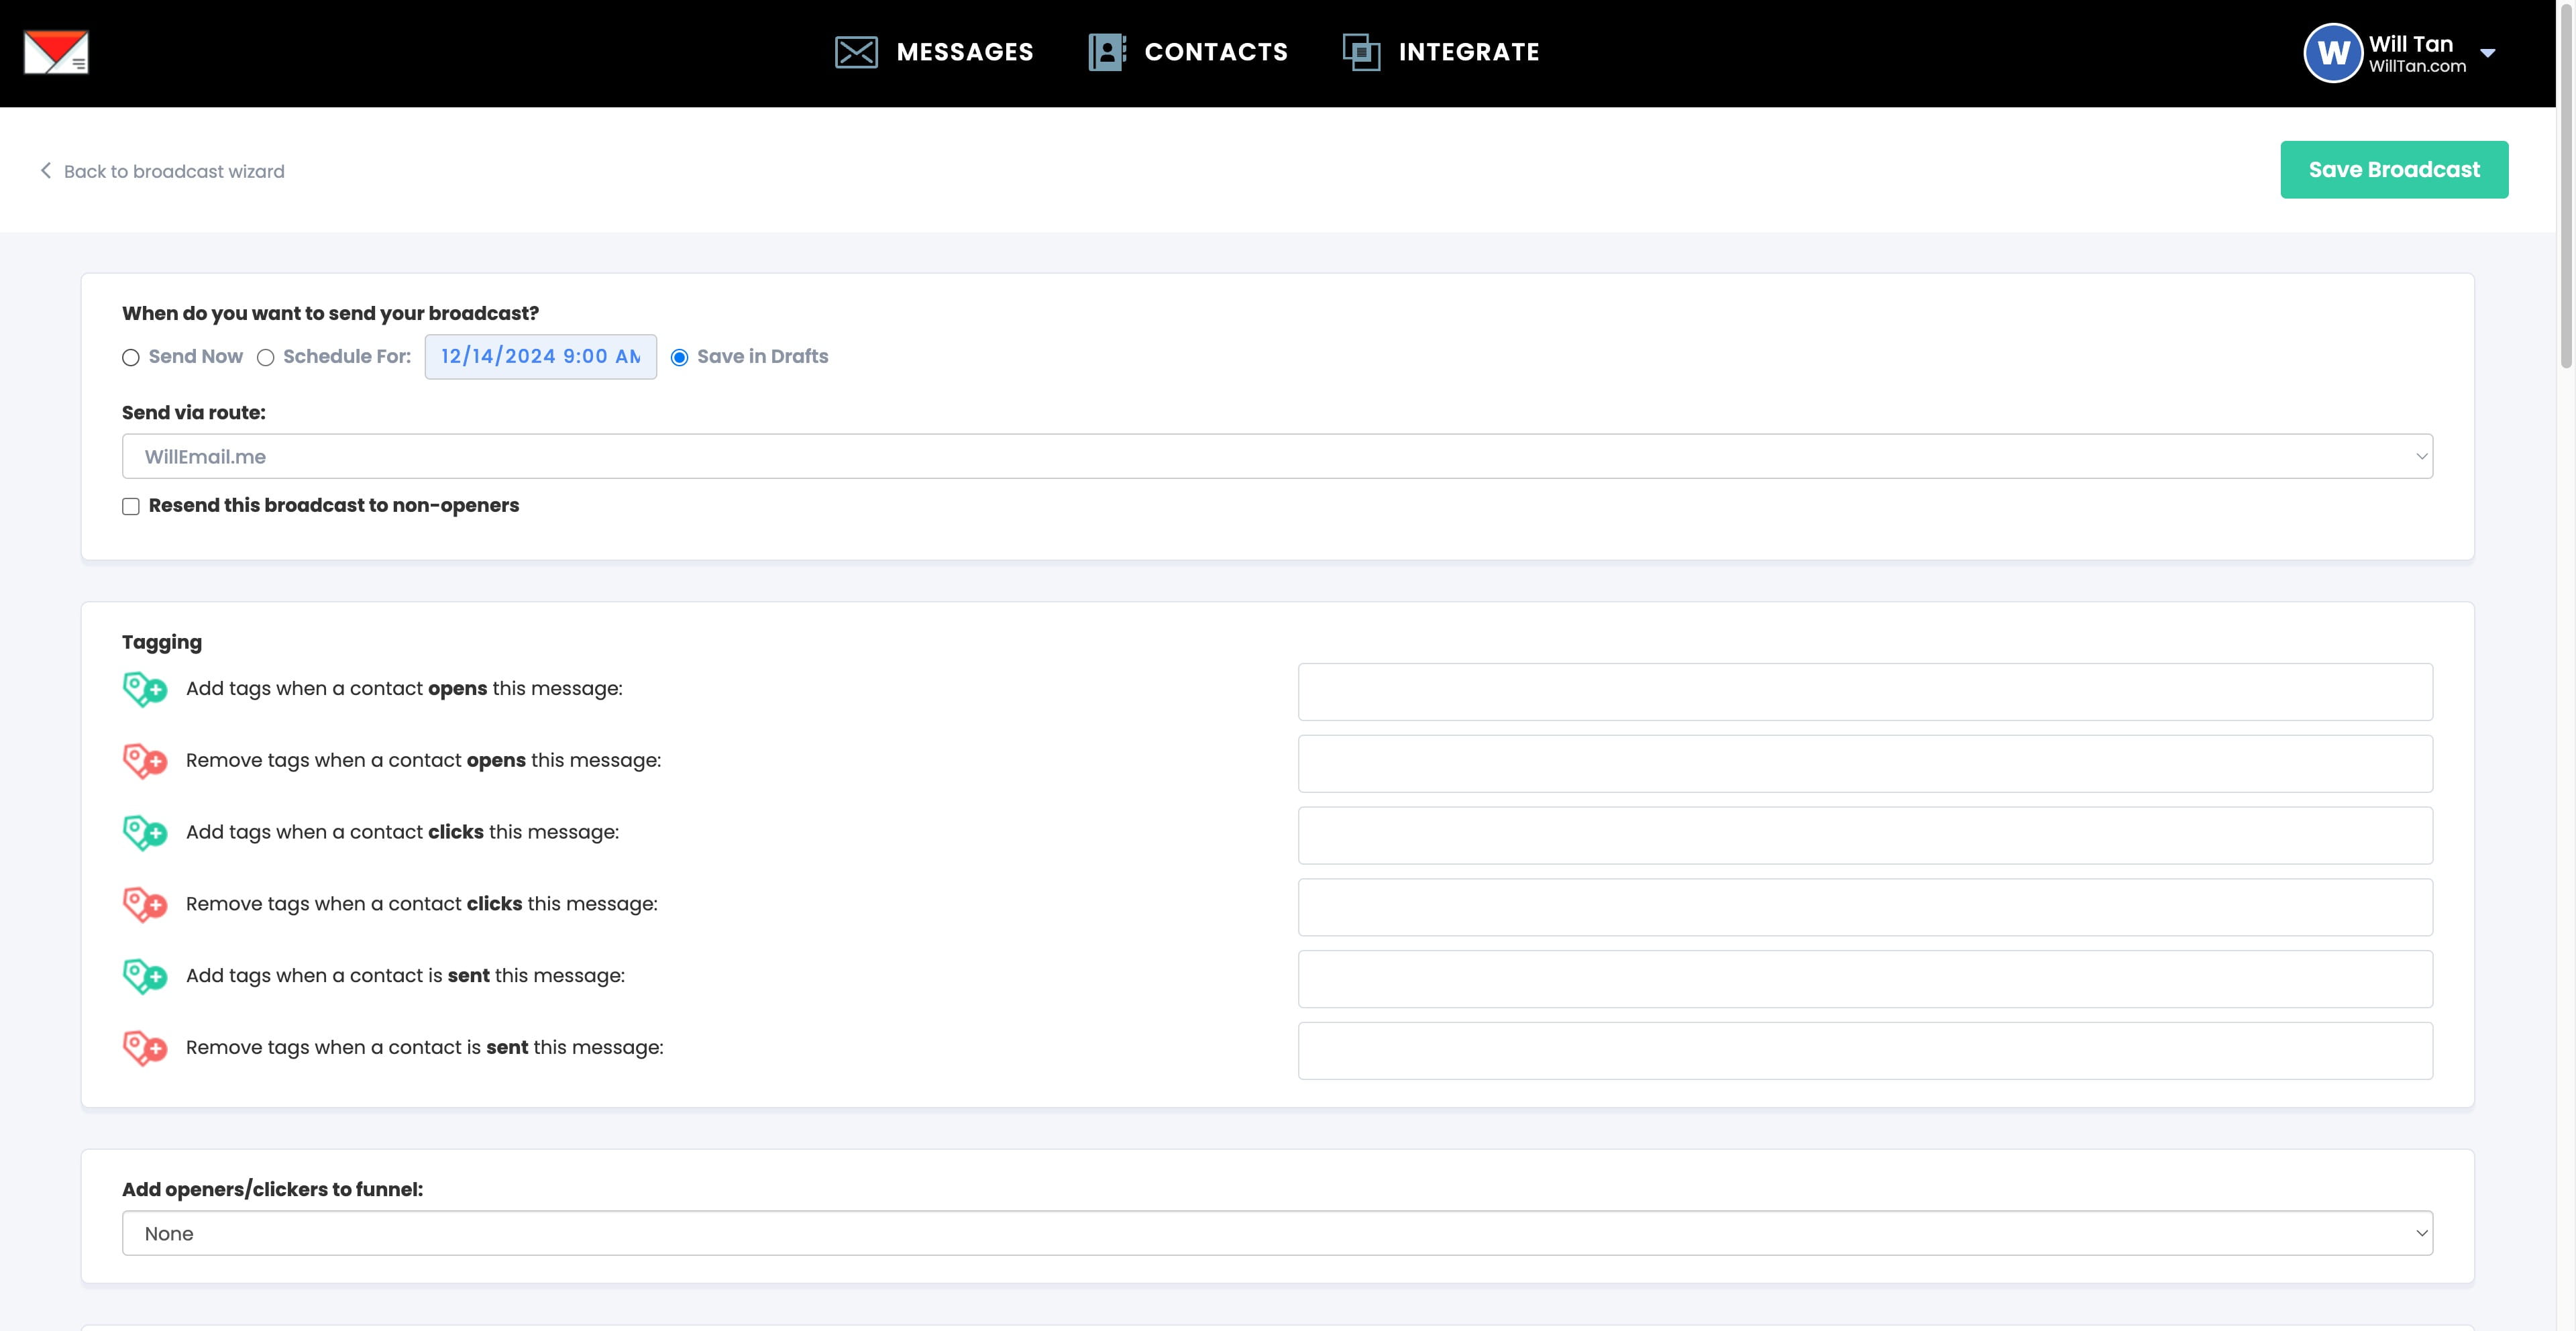Click tag input for Add tags when opens
The height and width of the screenshot is (1331, 2576).
pos(1864,692)
